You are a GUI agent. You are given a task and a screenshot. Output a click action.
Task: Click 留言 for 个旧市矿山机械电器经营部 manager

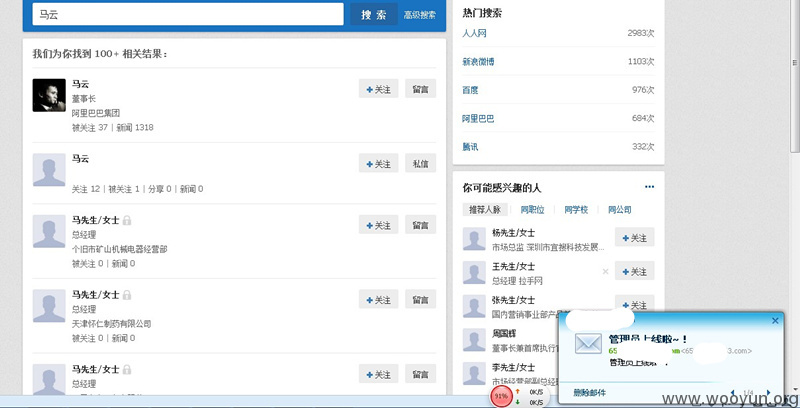click(x=420, y=225)
